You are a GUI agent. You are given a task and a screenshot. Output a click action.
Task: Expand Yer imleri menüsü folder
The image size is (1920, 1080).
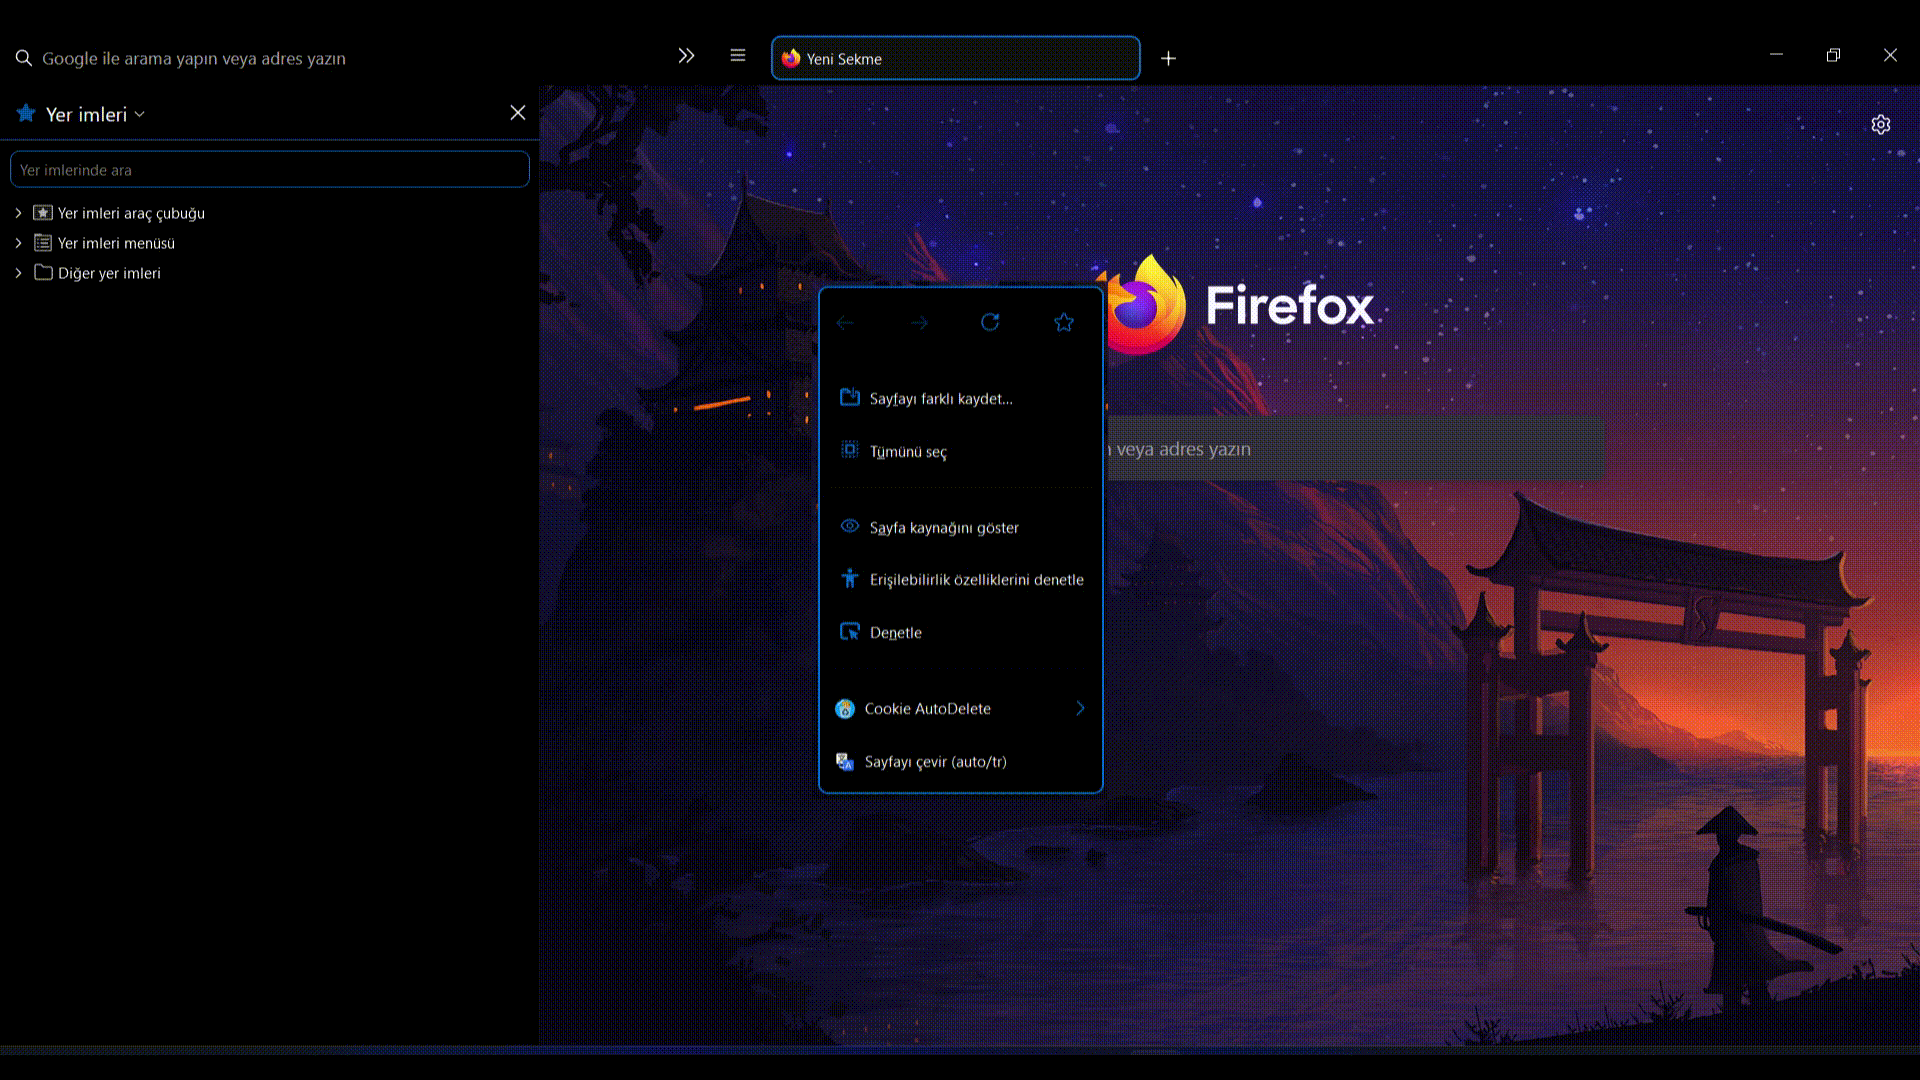pos(18,243)
